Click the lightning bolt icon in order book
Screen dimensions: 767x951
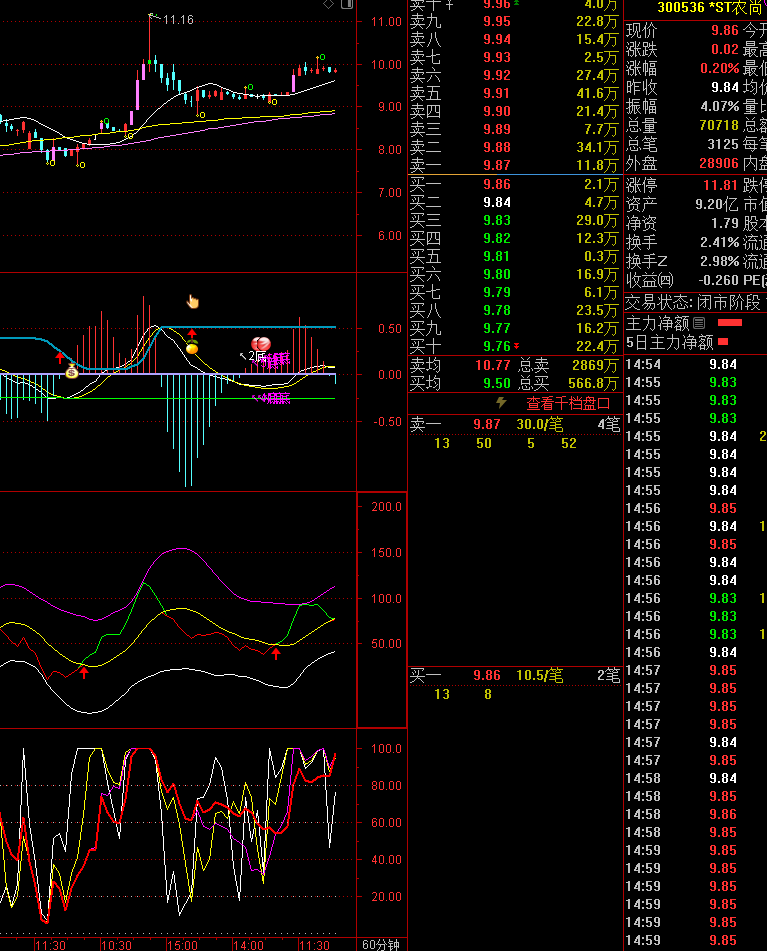pyautogui.click(x=502, y=403)
